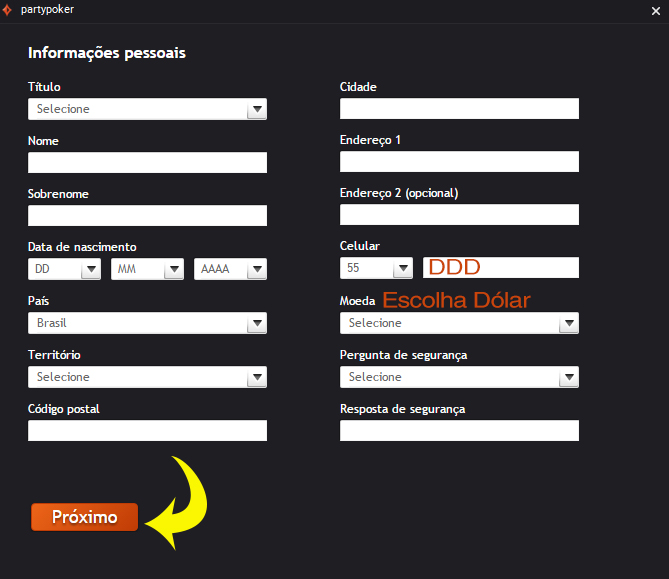This screenshot has width=669, height=579.
Task: Click the Resposta de segurança input field
Action: click(460, 431)
